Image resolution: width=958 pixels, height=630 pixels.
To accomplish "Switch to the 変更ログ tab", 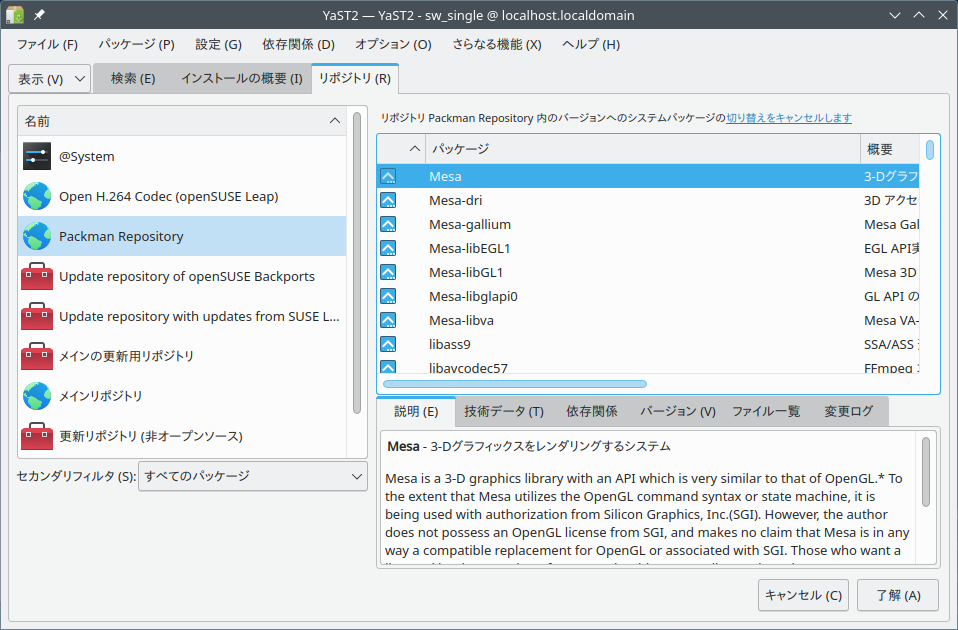I will [849, 411].
